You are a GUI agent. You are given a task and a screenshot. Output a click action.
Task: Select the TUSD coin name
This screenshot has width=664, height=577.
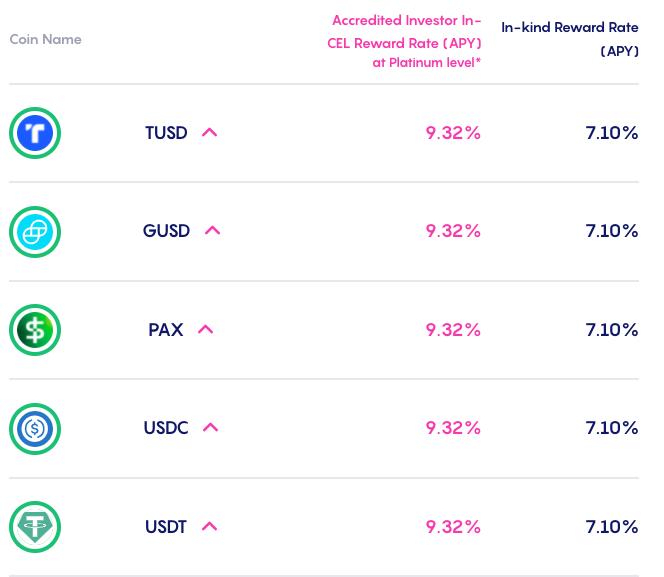point(166,133)
